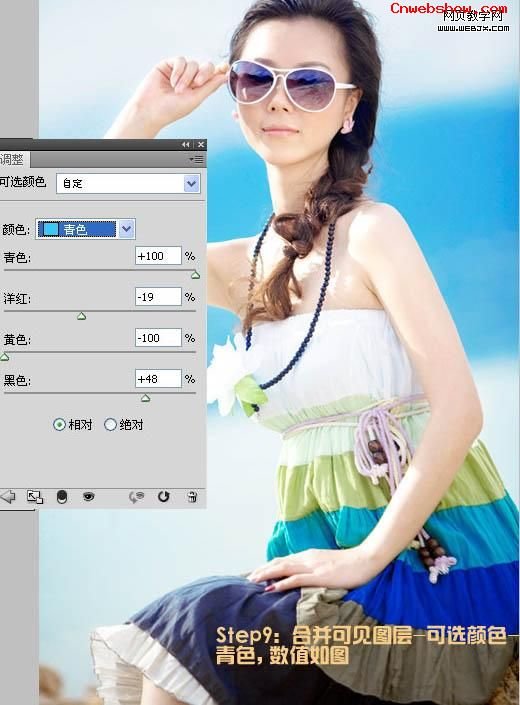This screenshot has height=705, width=520.
Task: Click the 黑色 slider handle
Action: [x=146, y=398]
